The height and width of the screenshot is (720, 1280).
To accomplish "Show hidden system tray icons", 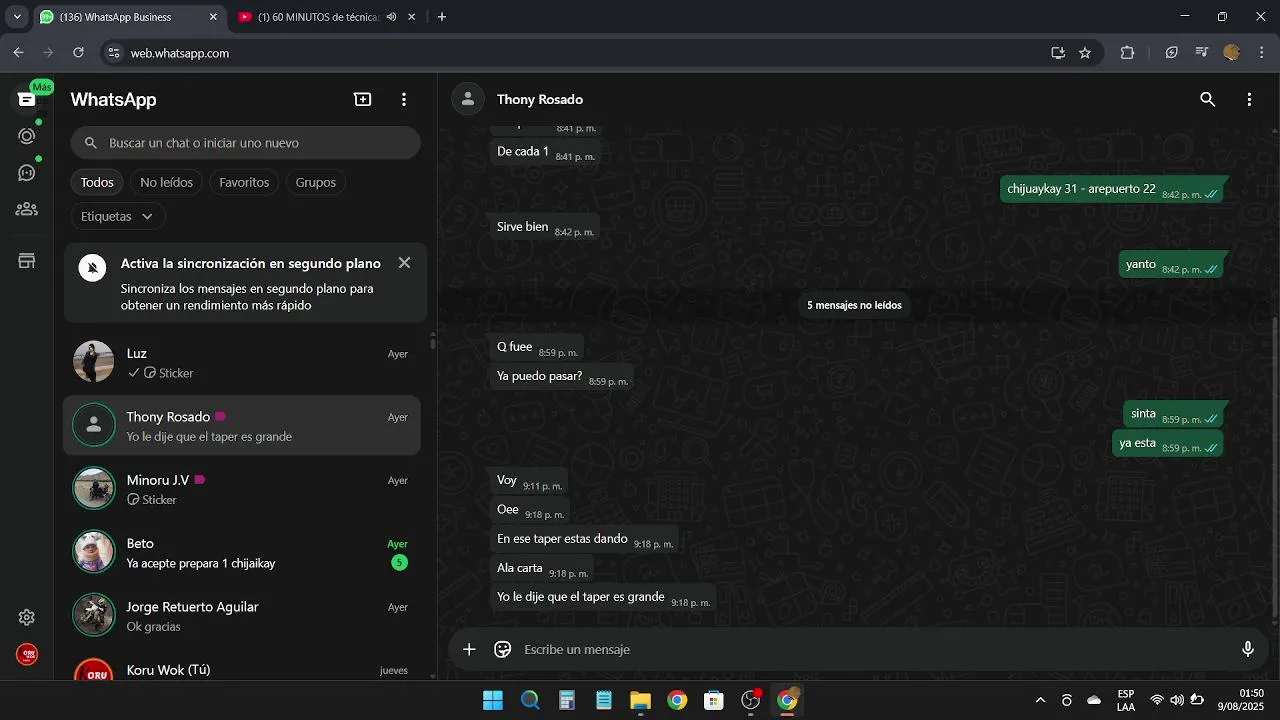I will click(x=1040, y=700).
